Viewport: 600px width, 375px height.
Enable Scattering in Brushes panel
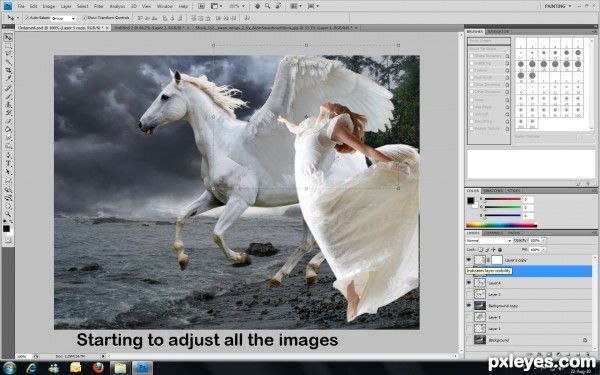tap(472, 63)
